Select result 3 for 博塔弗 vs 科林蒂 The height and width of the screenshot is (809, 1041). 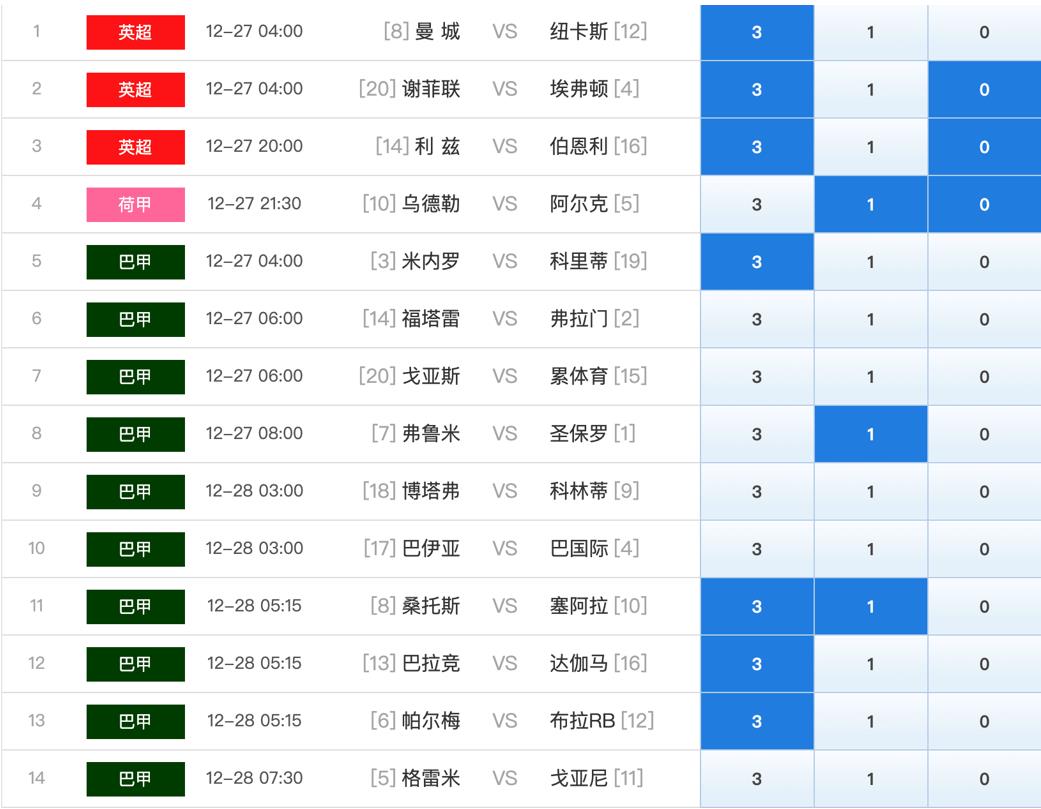pos(757,492)
